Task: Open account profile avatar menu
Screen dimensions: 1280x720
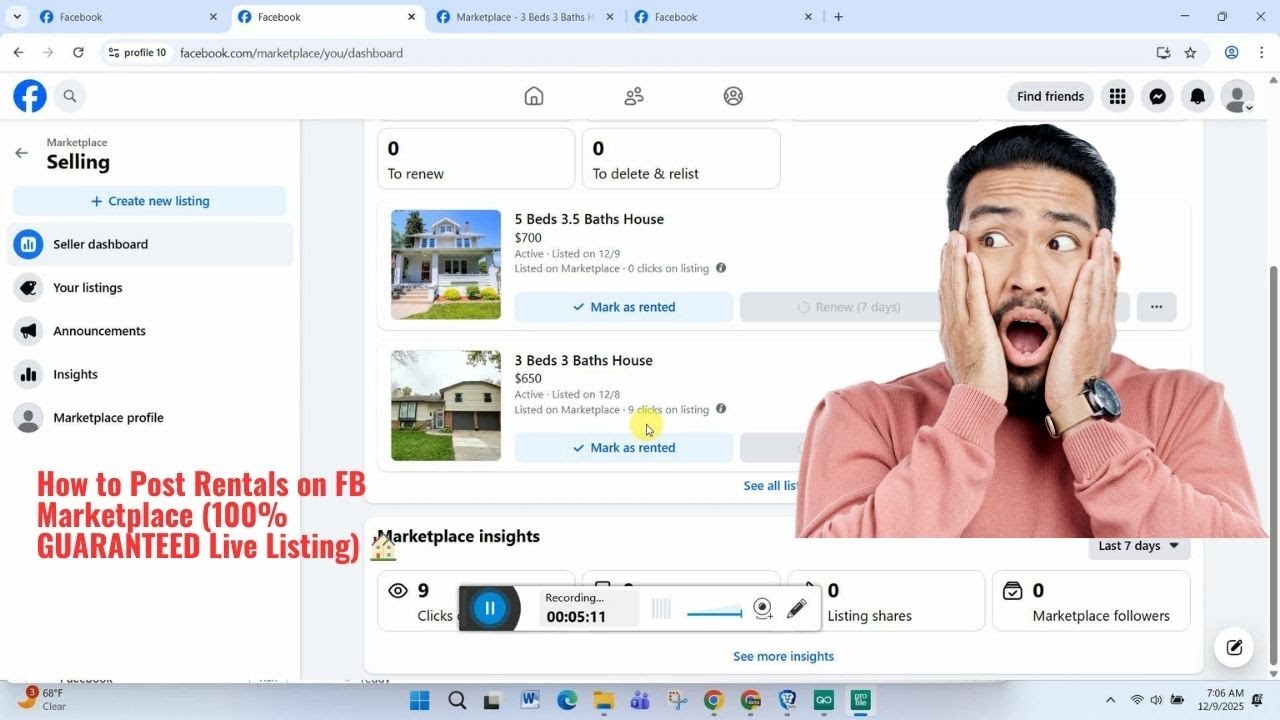Action: (1237, 96)
